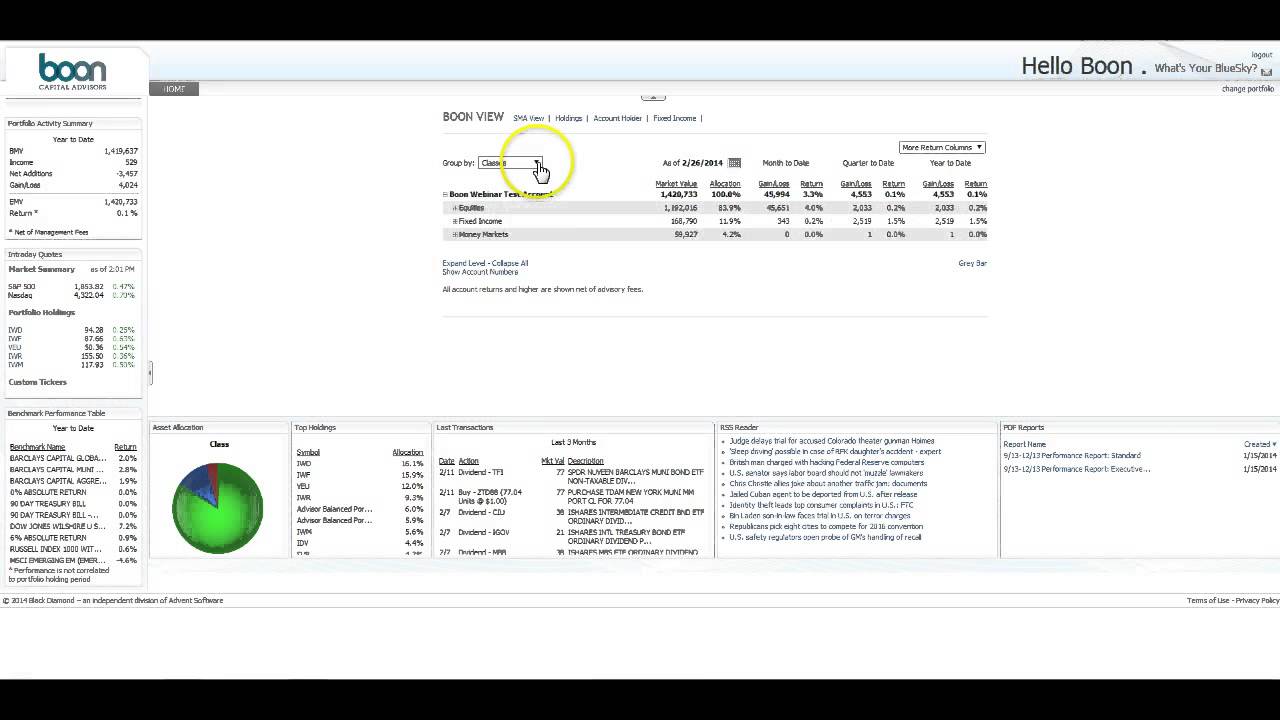
Task: Click Russell Index 1000 benchmark row
Action: point(73,549)
